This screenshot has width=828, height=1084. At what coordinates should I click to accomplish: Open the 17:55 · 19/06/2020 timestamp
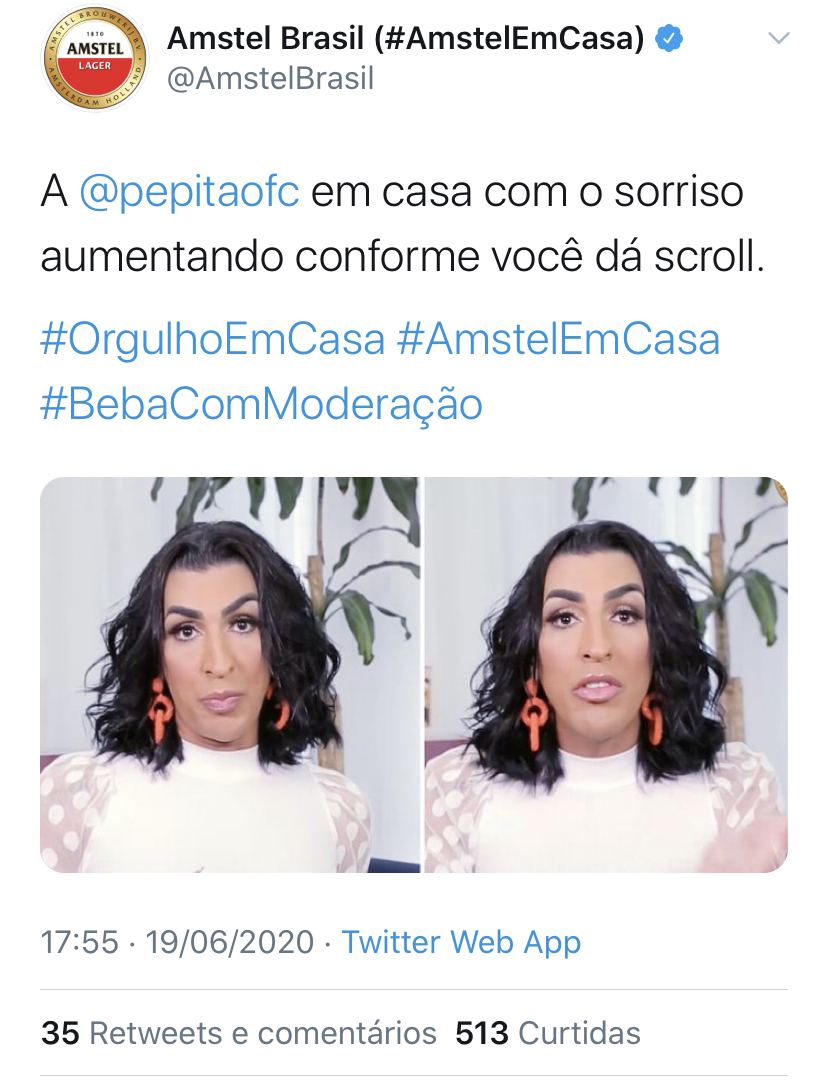pyautogui.click(x=178, y=943)
